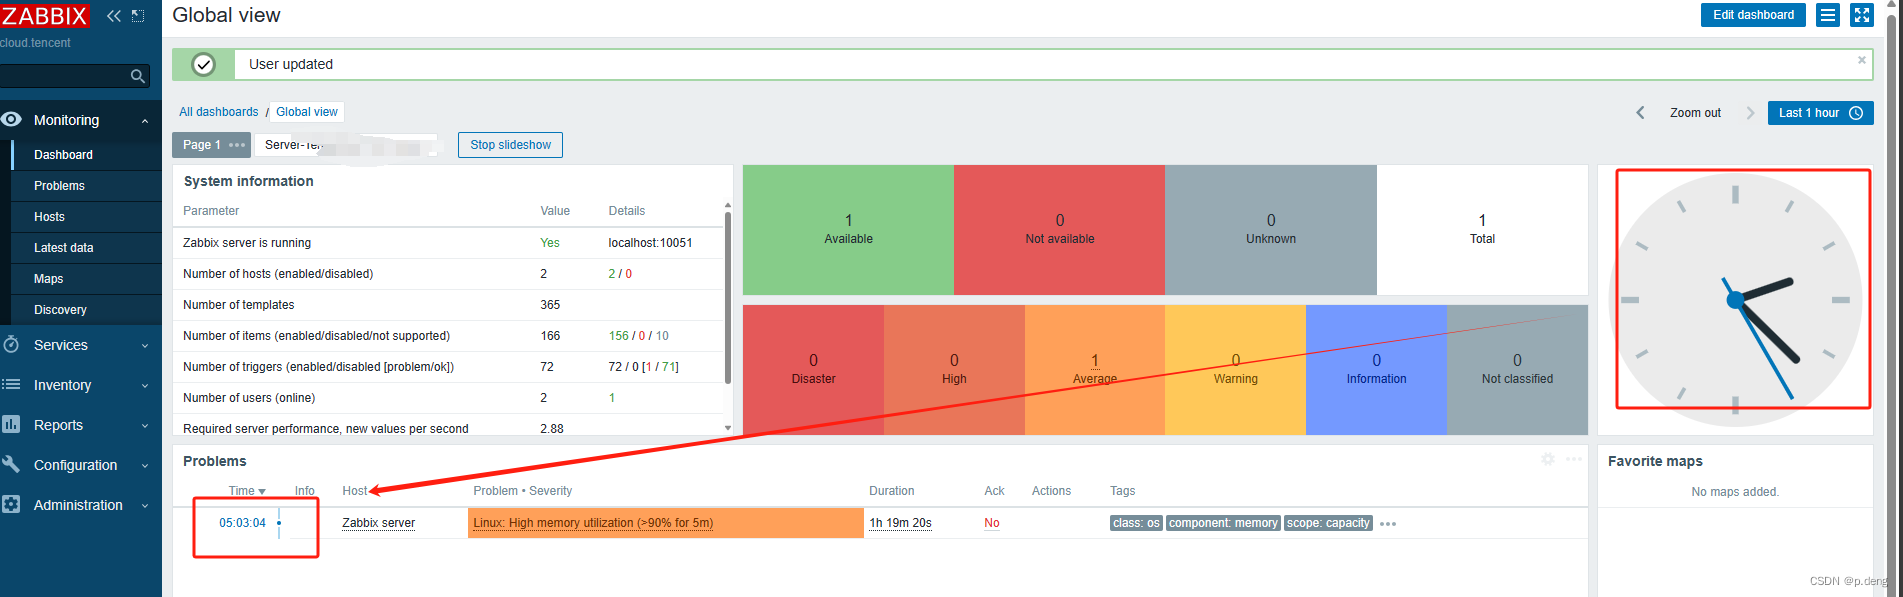Viewport: 1903px width, 597px height.
Task: Click the System information scrollbar
Action: pos(728,297)
